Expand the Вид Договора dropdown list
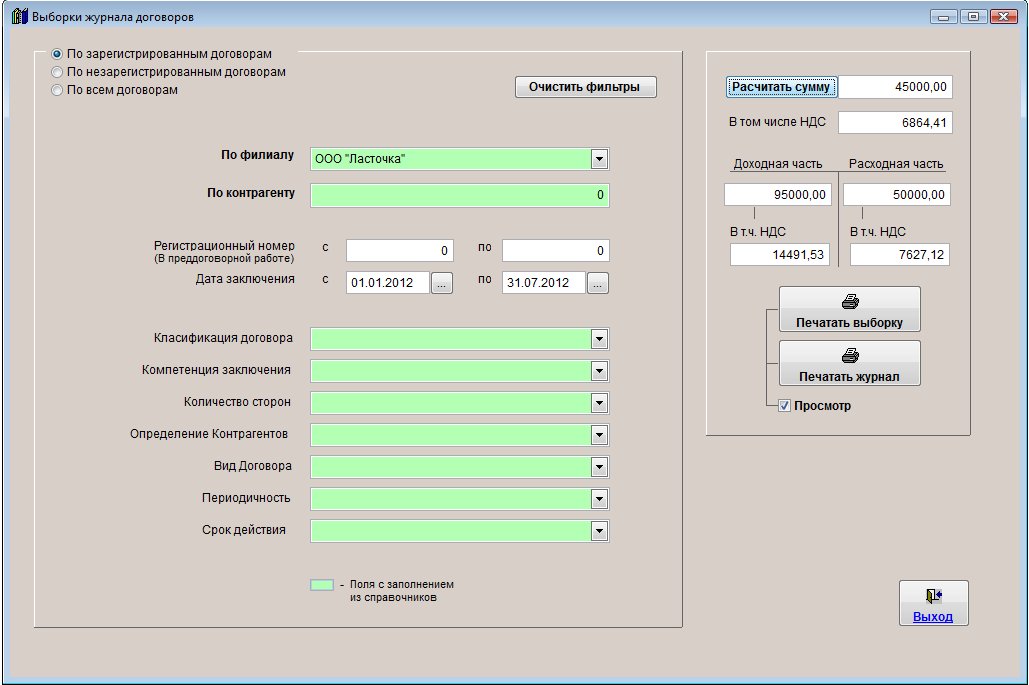Screen dimensions: 1029x685 [x=599, y=467]
